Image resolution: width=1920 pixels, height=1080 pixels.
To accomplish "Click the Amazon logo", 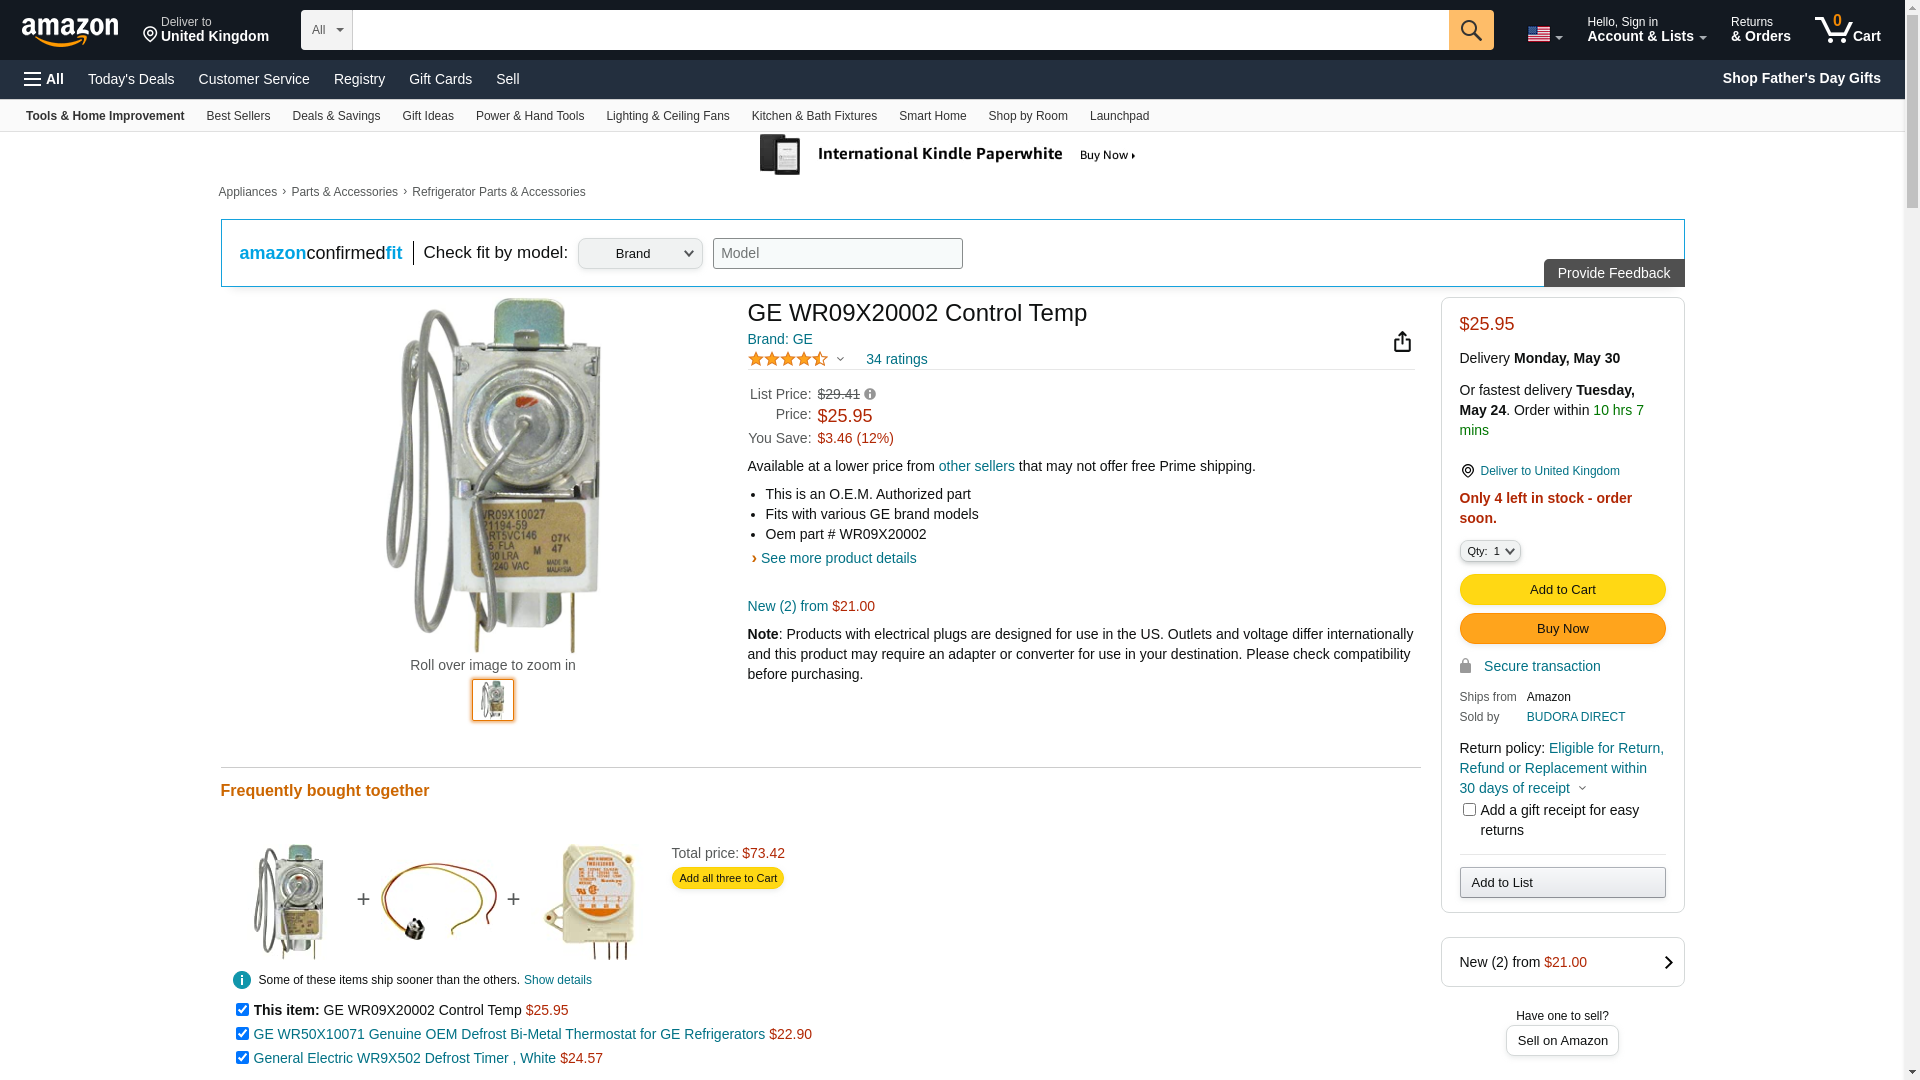I will (x=70, y=31).
